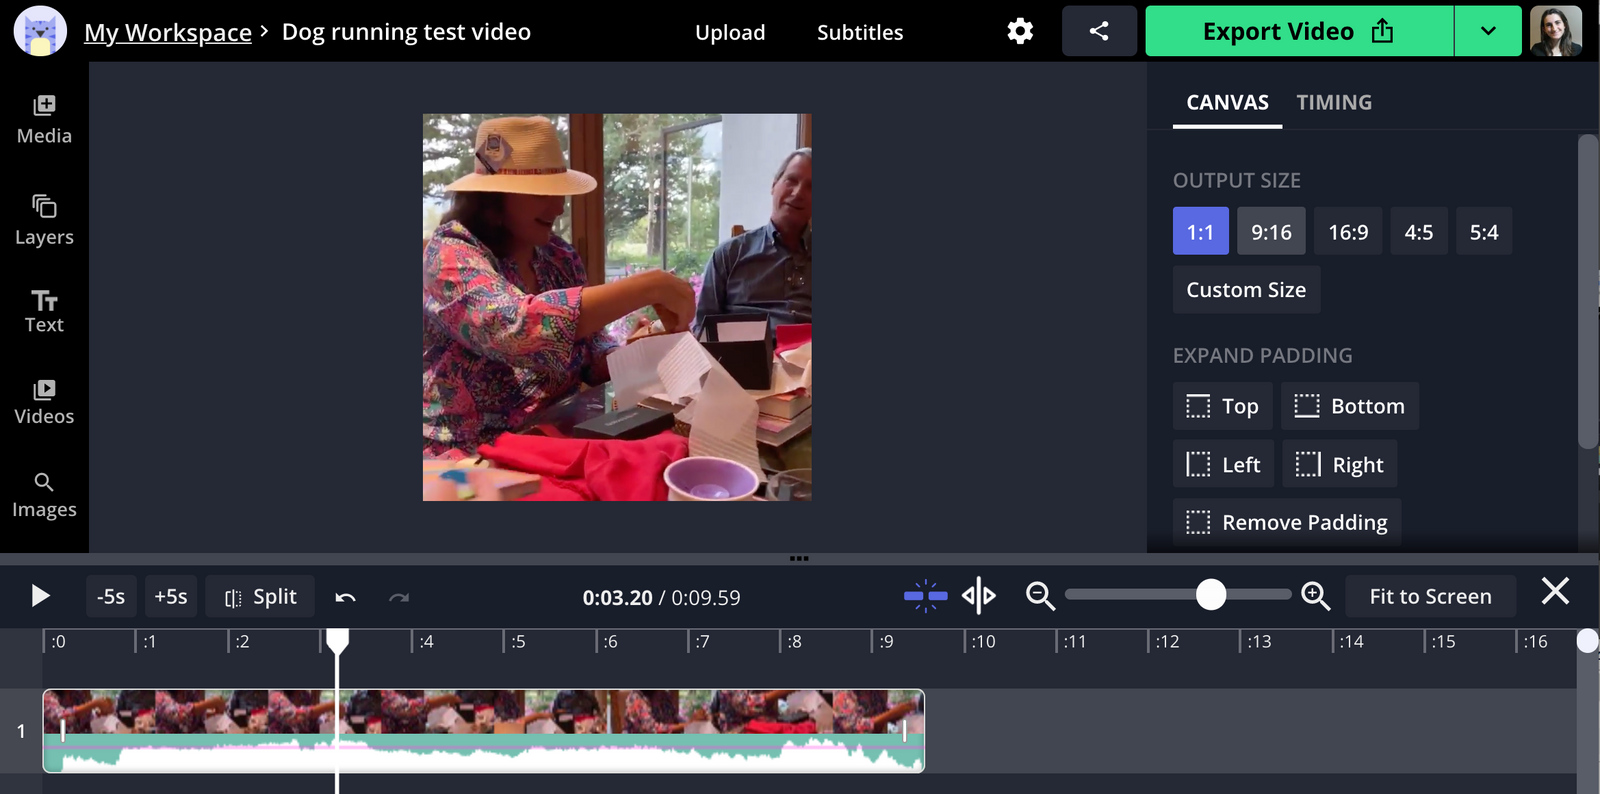The width and height of the screenshot is (1600, 794).
Task: Open the Layers panel
Action: 44,220
